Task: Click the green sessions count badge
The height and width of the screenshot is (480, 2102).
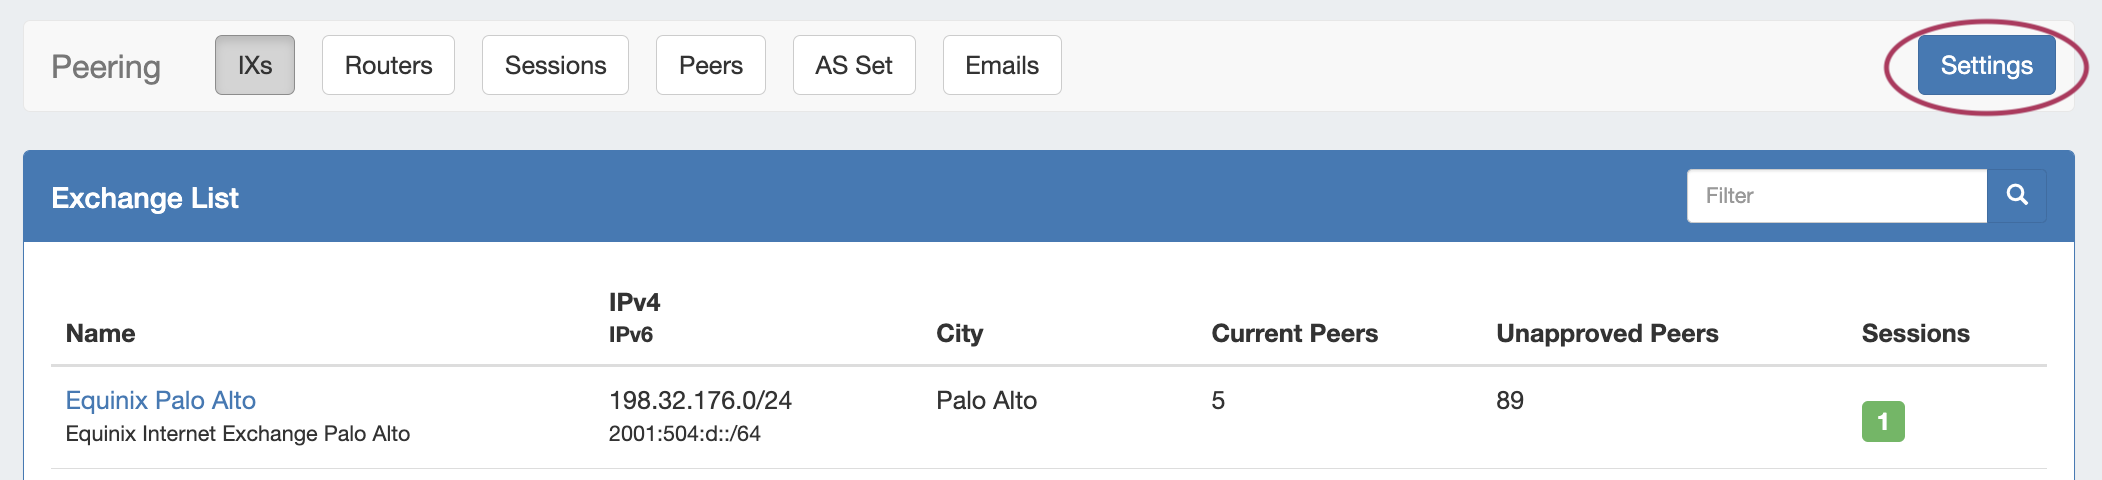Action: tap(1882, 421)
